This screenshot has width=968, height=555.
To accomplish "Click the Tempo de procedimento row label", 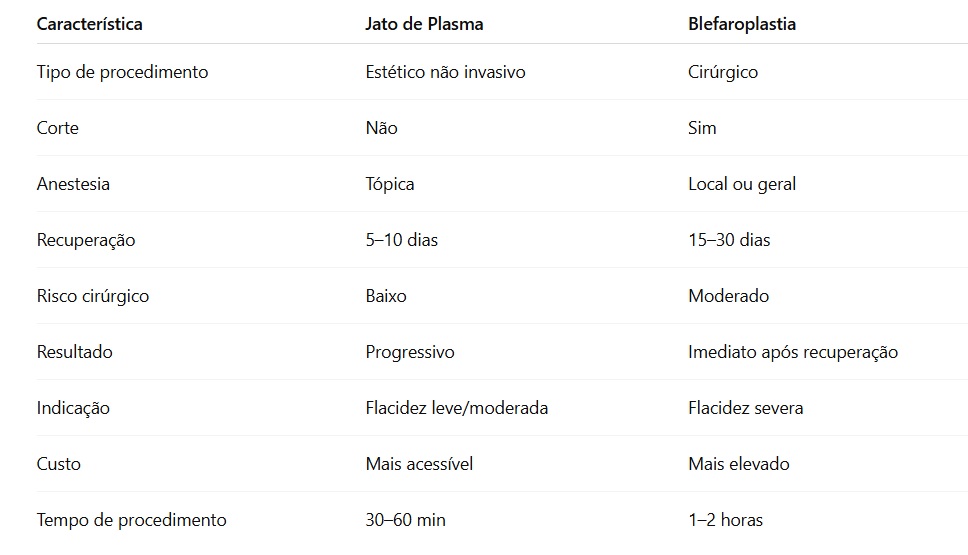I will click(131, 520).
